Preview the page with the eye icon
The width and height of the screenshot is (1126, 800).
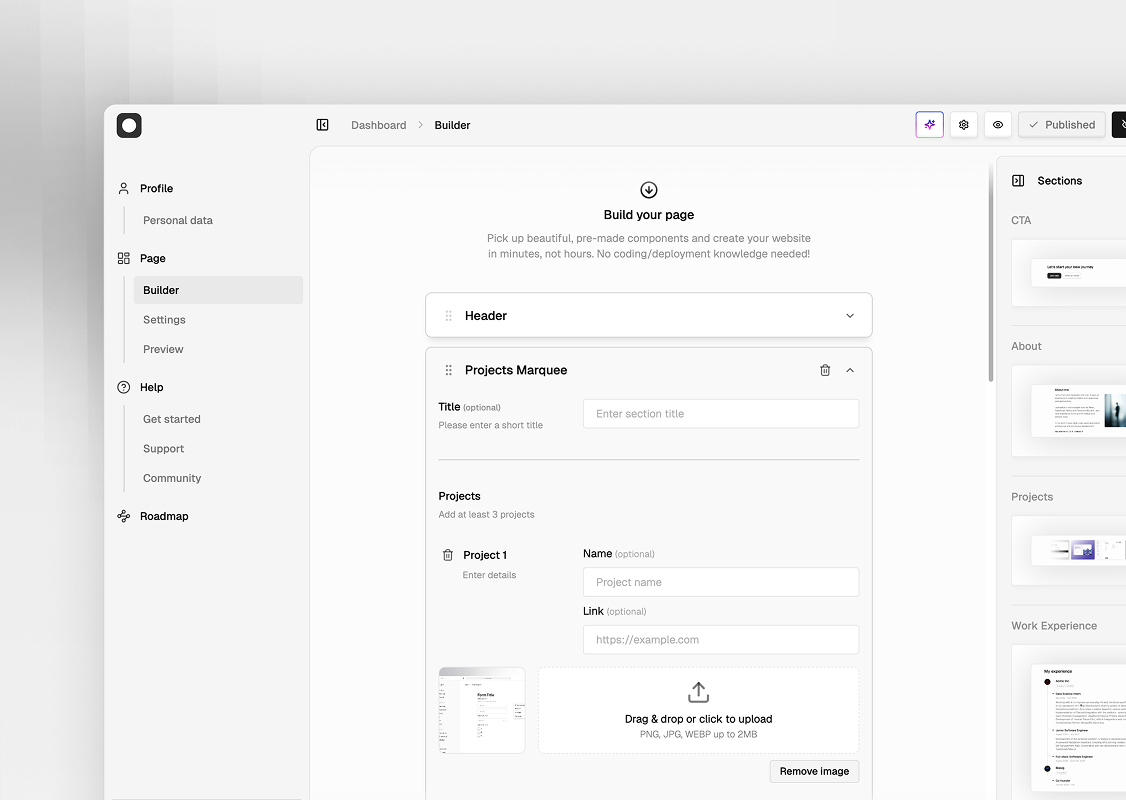point(998,124)
